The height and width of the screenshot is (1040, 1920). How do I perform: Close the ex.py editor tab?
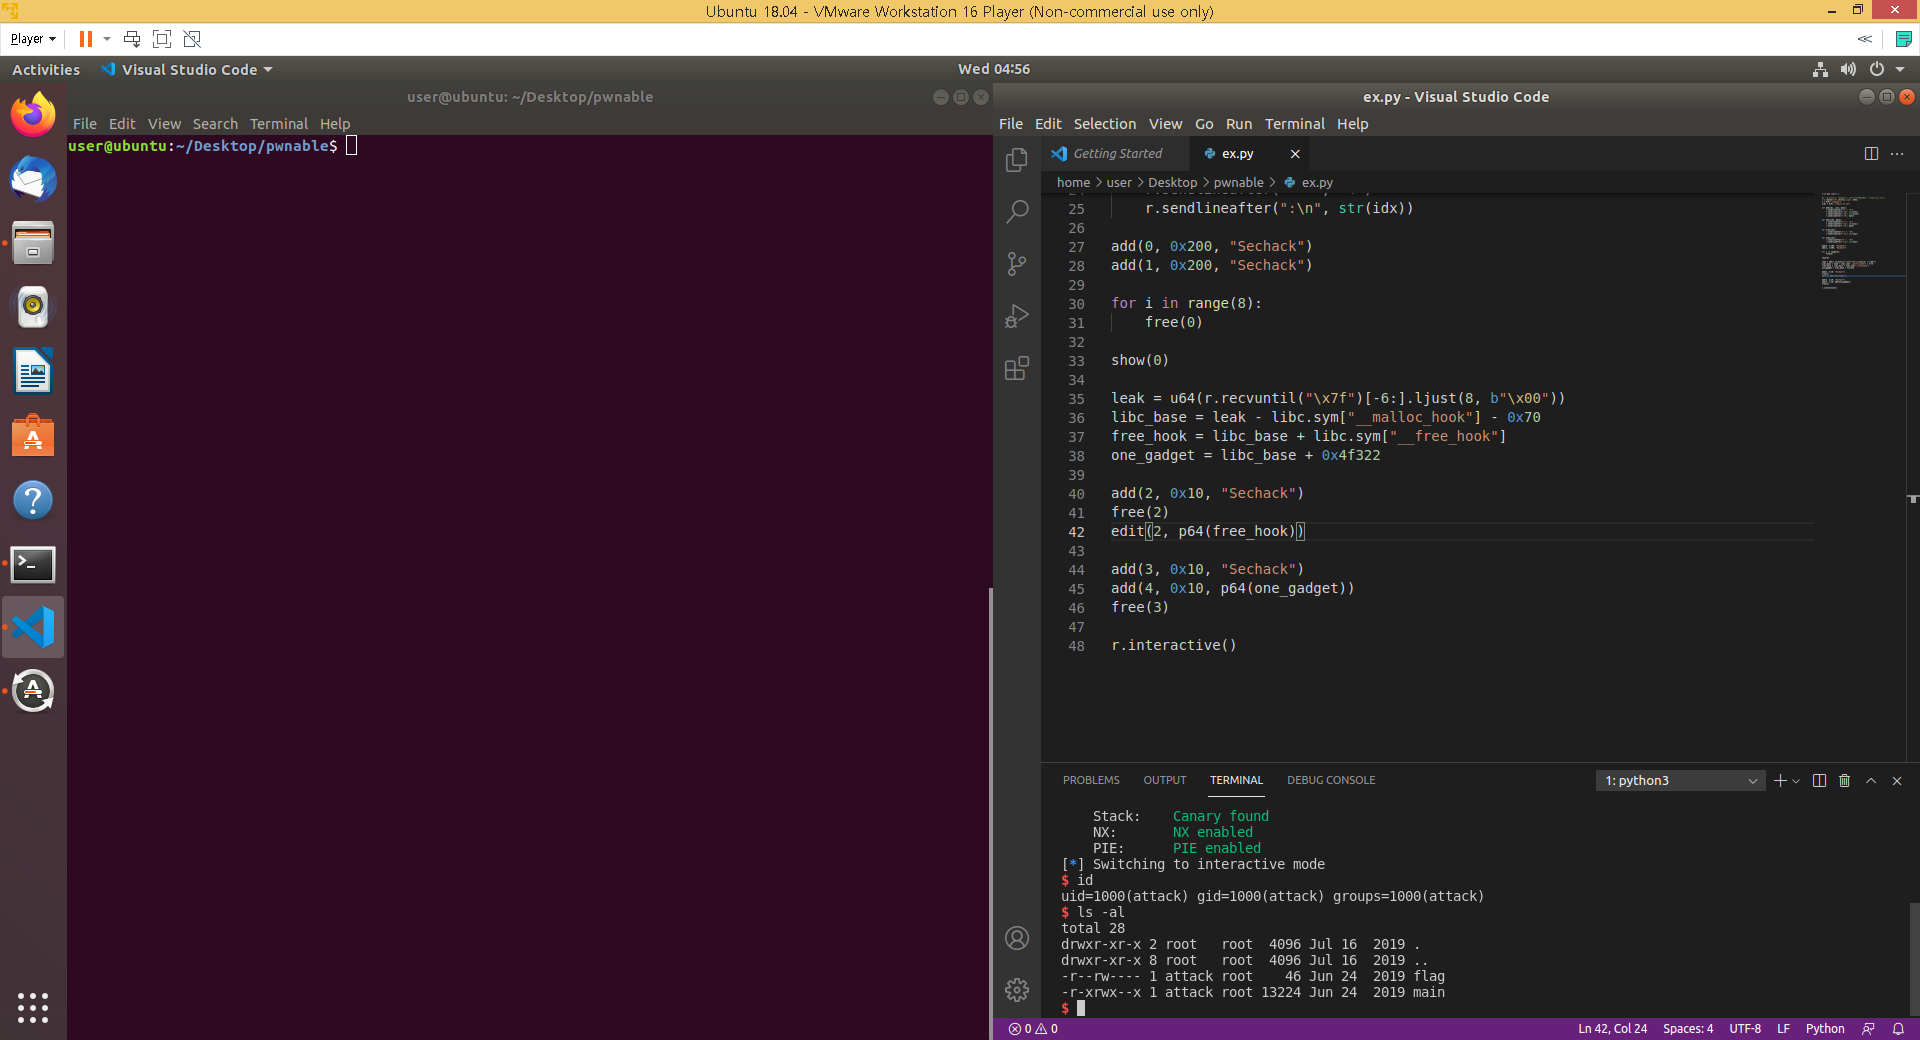(x=1295, y=154)
